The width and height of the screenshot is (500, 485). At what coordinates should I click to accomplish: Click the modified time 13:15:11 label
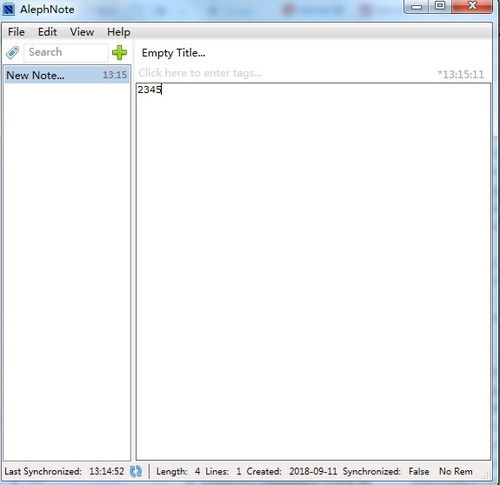point(461,74)
